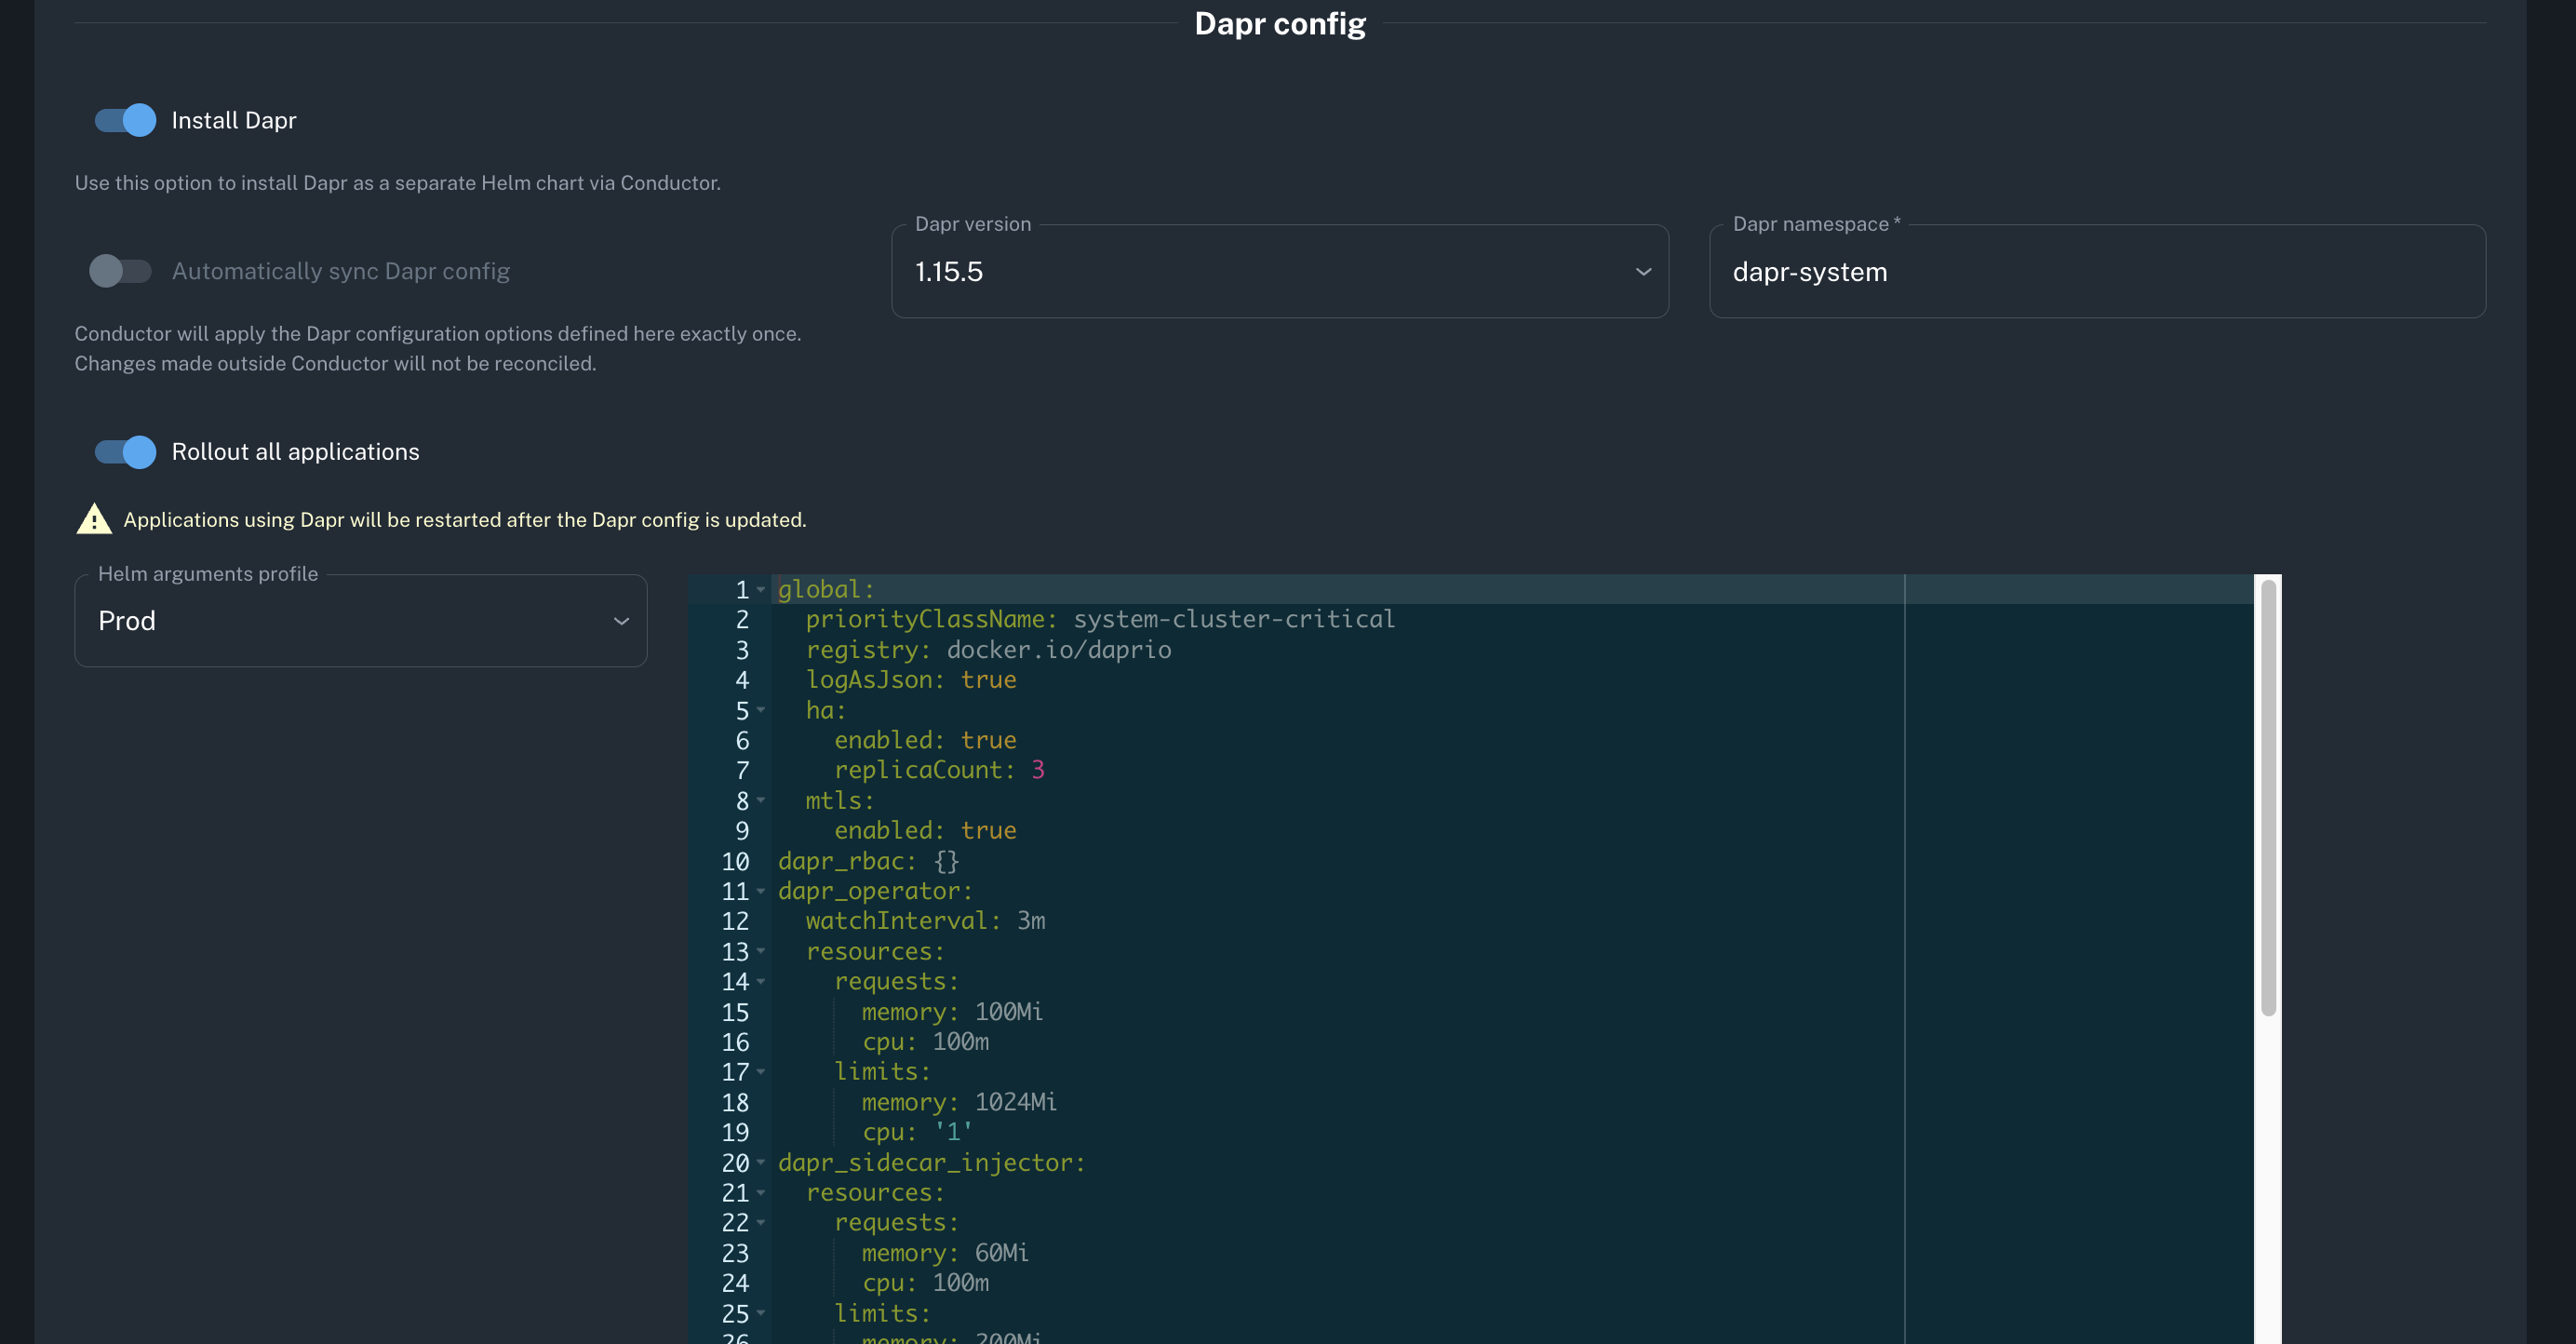This screenshot has height=1344, width=2576.
Task: Click the Dapr config section heading
Action: tap(1280, 23)
